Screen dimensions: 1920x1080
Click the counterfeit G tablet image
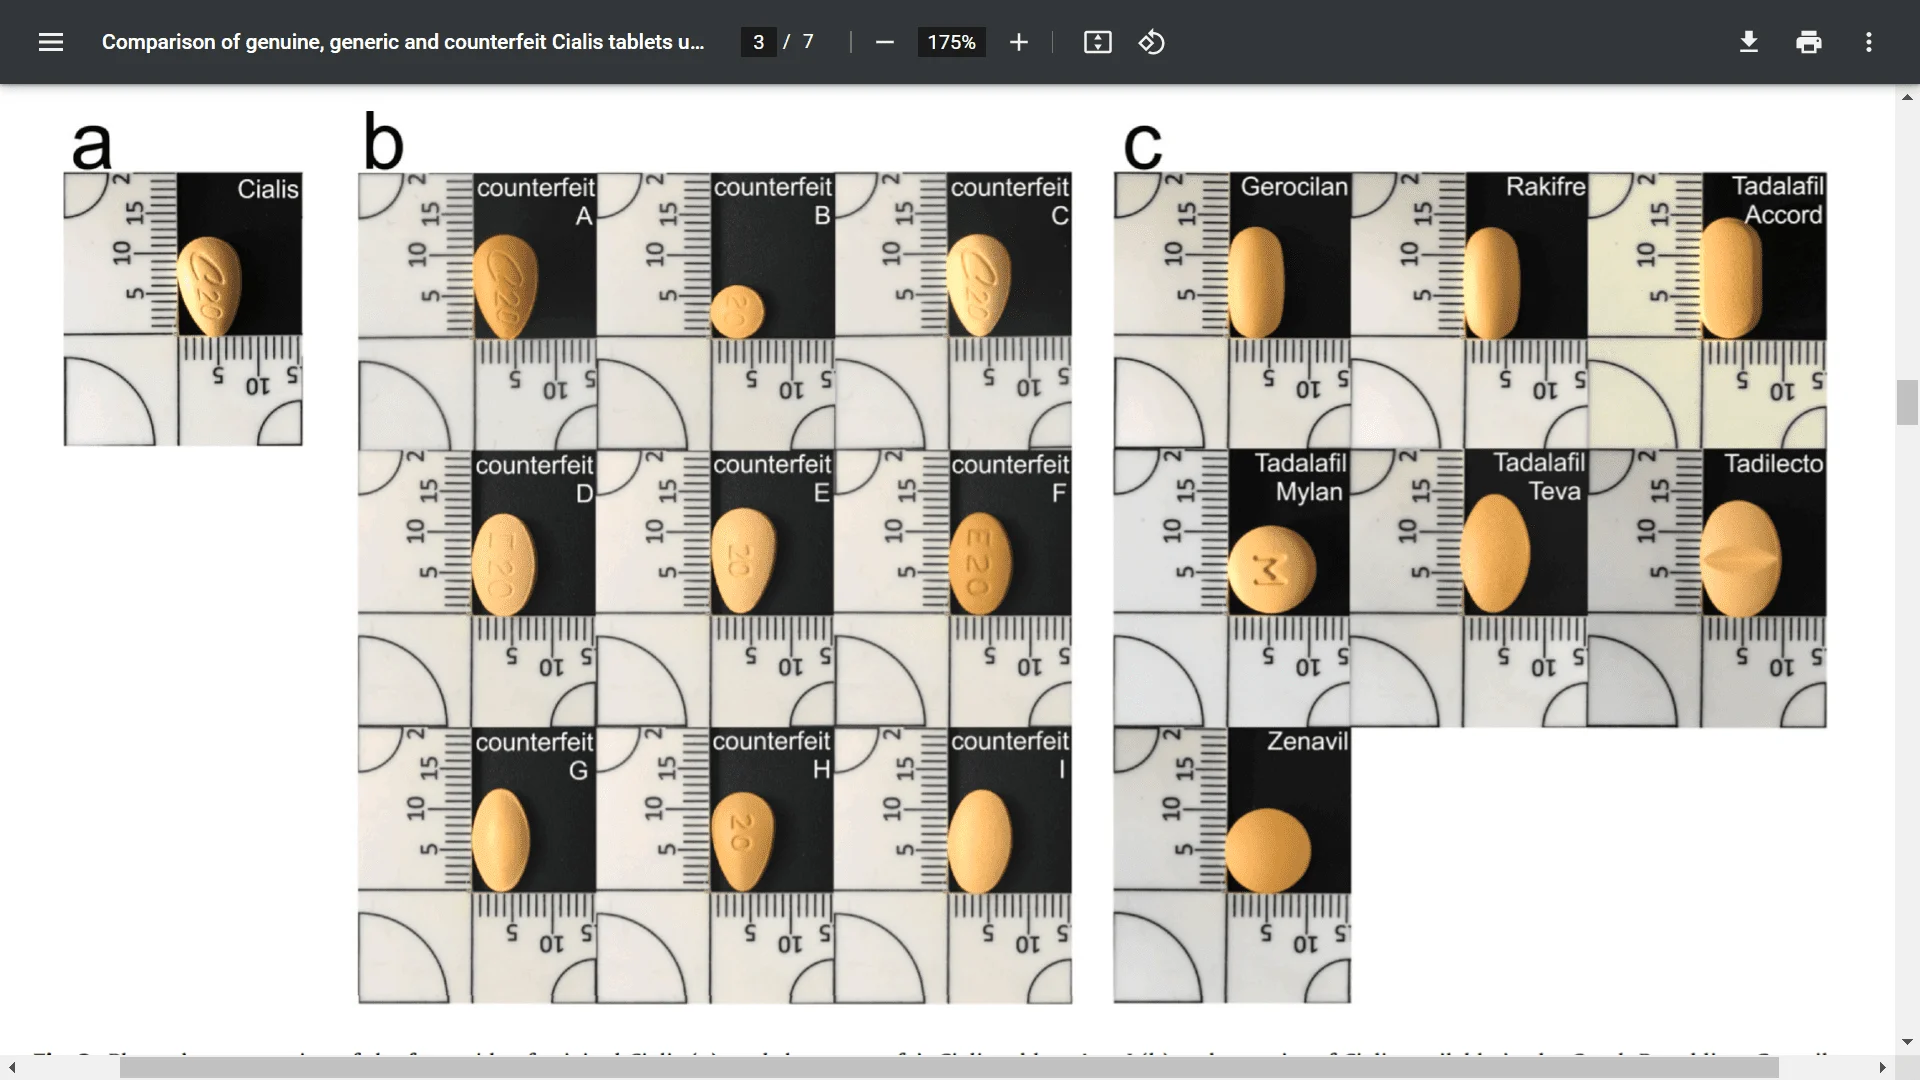(x=500, y=840)
